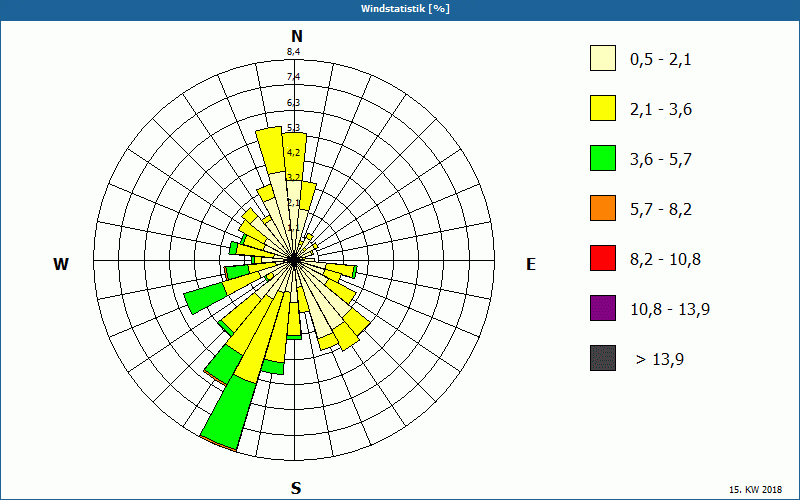Click the legend label '2,1 - 3,6'
Screen dimensions: 800x500
coord(661,110)
